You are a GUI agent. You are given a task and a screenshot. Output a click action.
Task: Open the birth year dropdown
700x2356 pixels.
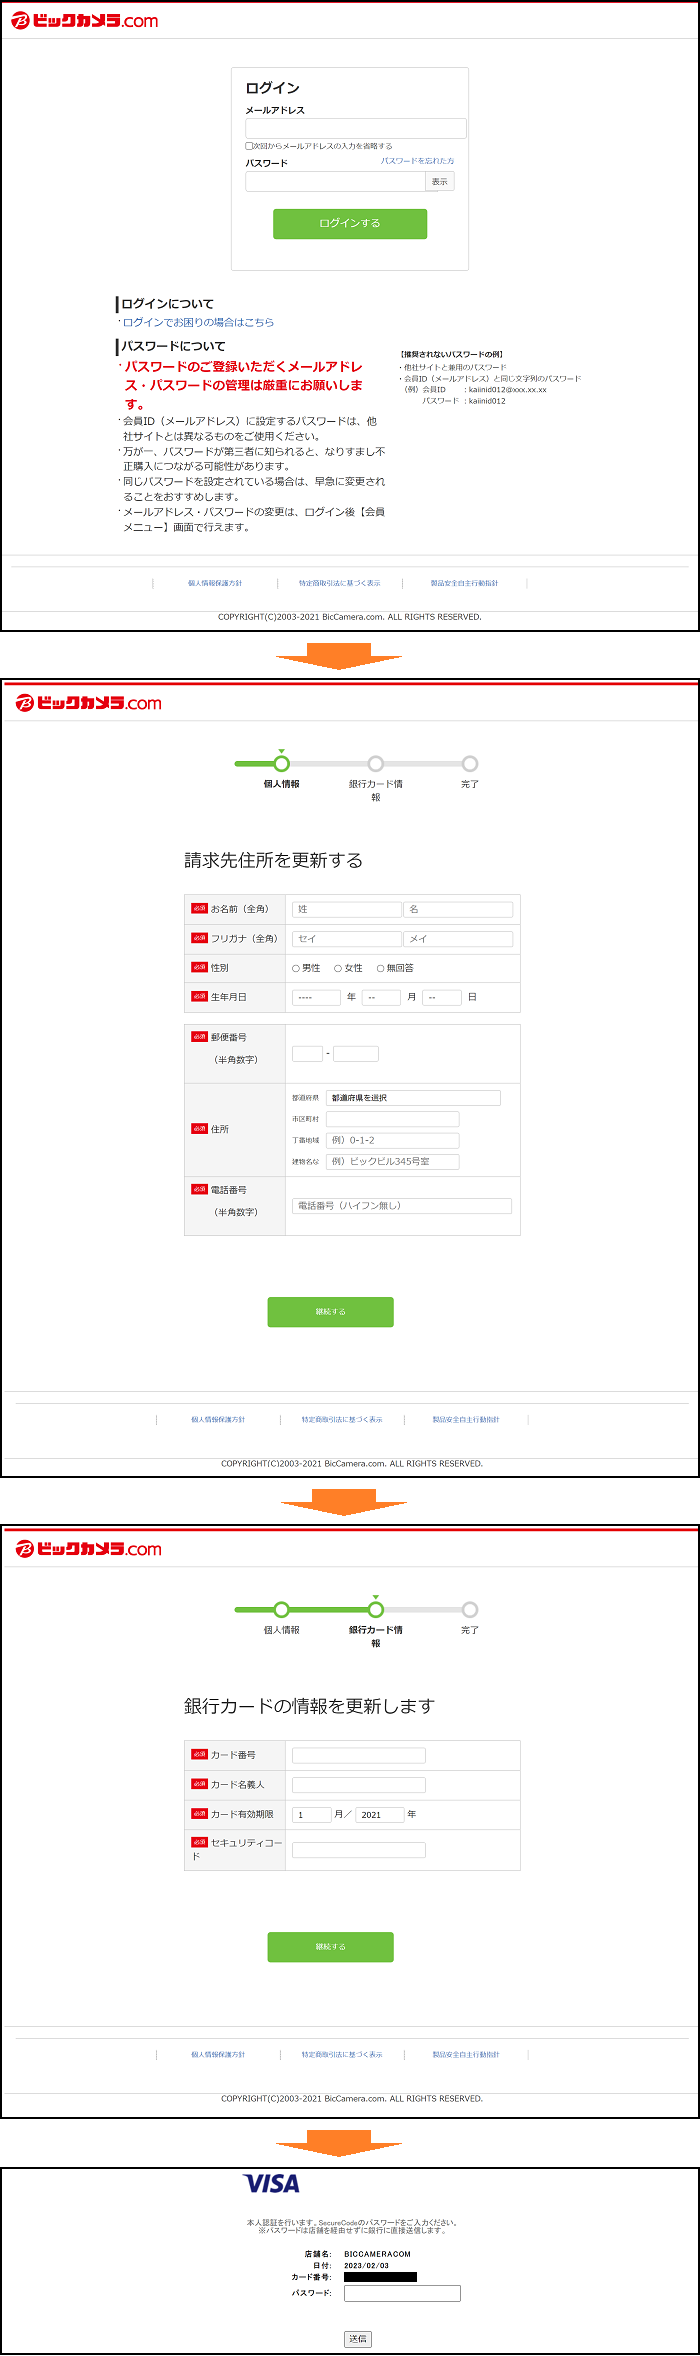click(x=316, y=997)
